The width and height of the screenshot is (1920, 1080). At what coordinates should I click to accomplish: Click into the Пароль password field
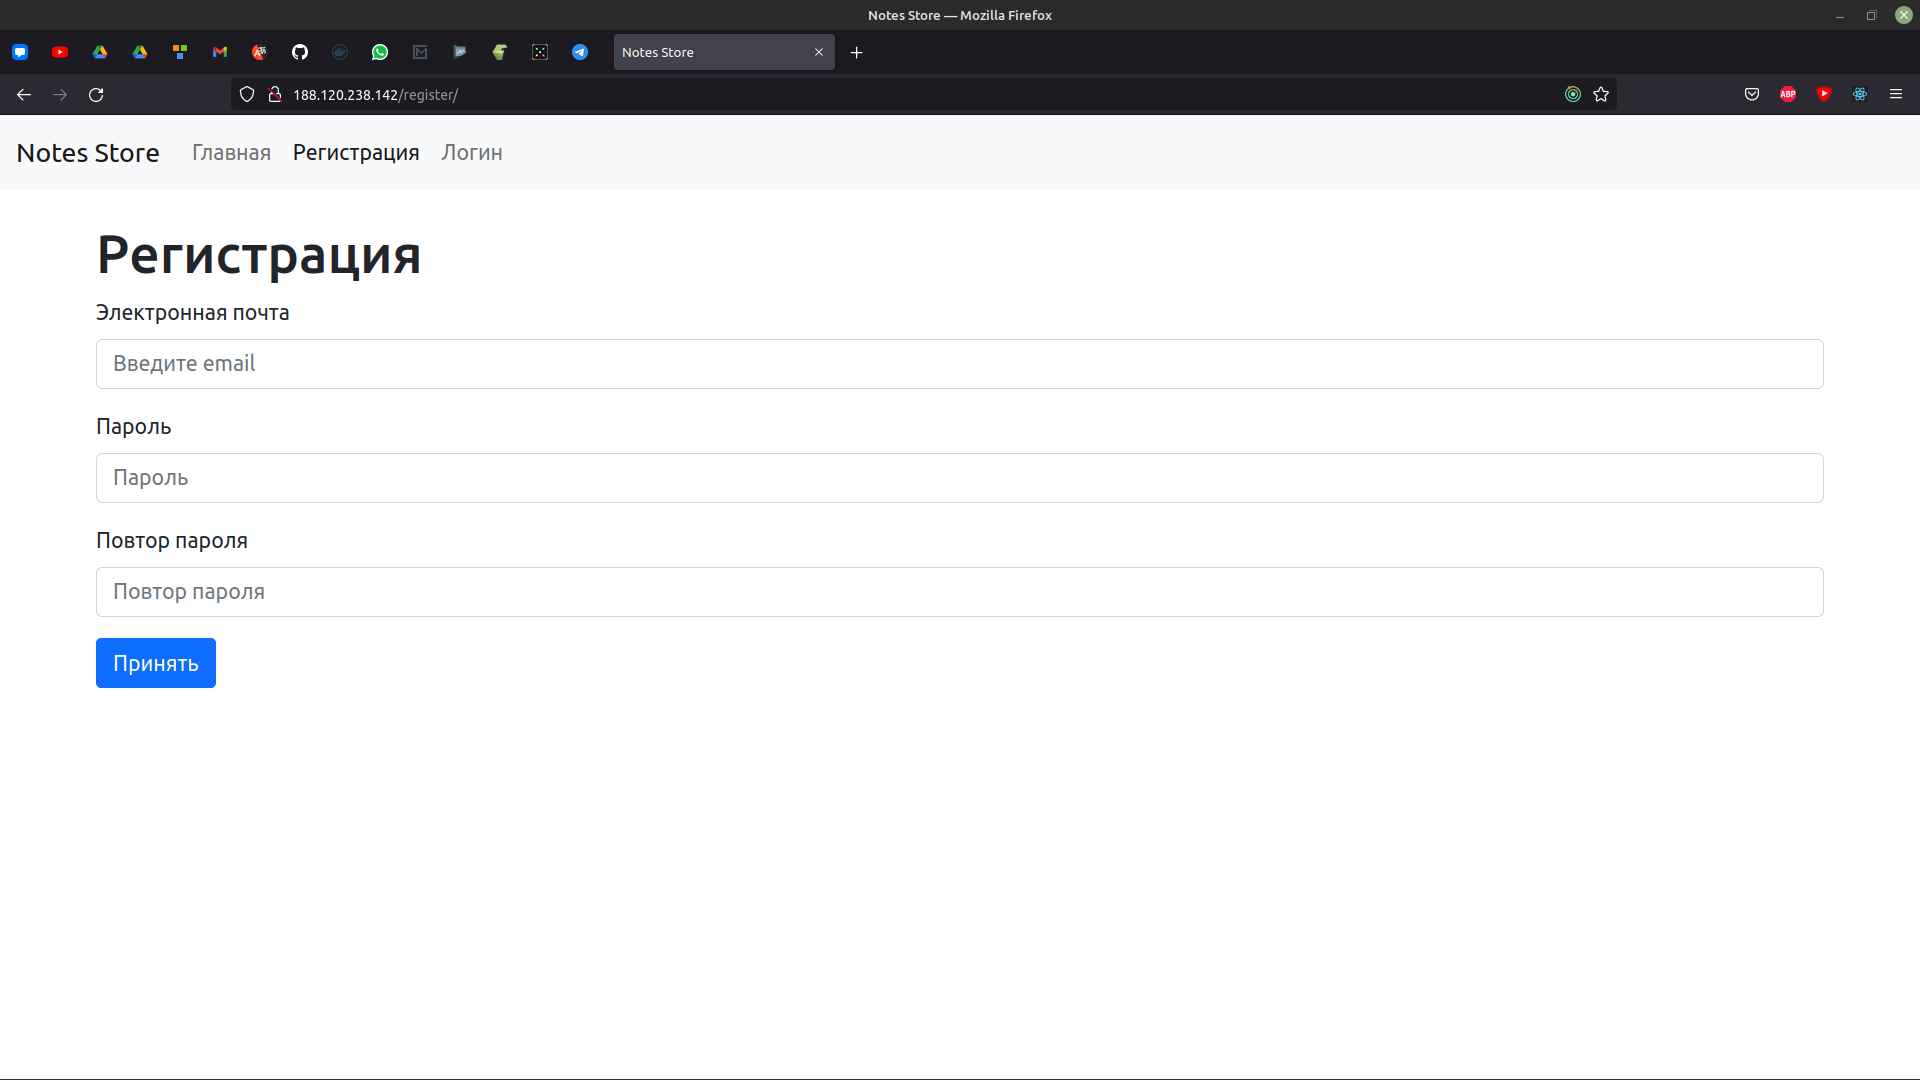pos(959,478)
